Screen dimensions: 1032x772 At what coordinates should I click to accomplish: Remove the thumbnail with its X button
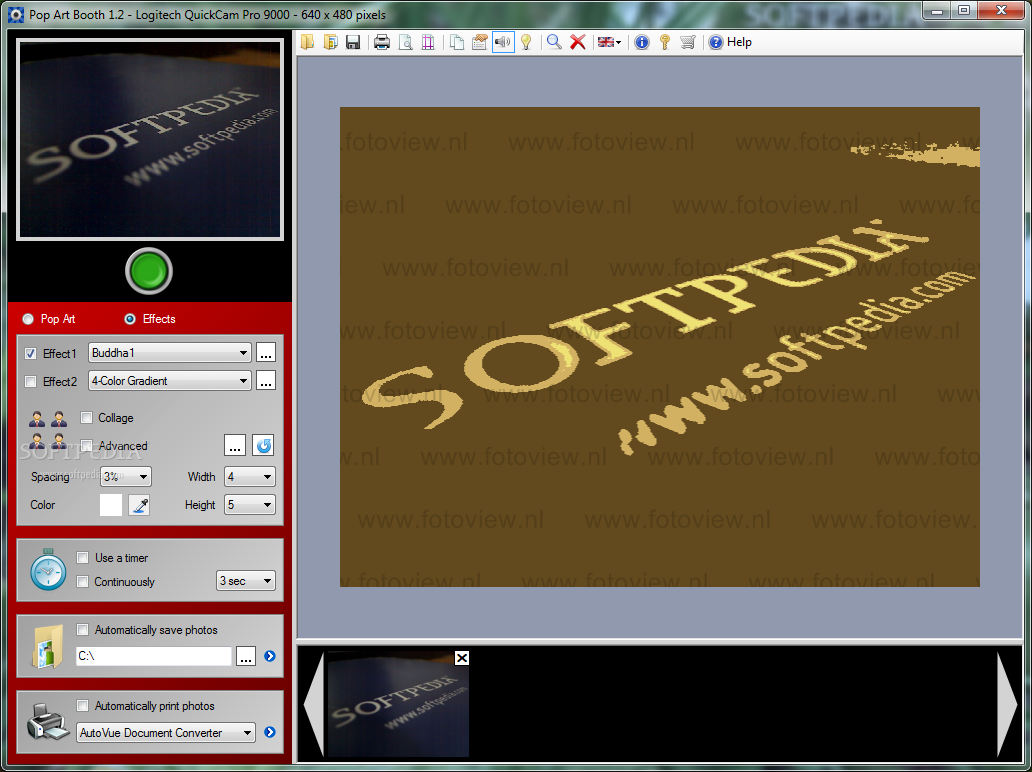(x=462, y=657)
